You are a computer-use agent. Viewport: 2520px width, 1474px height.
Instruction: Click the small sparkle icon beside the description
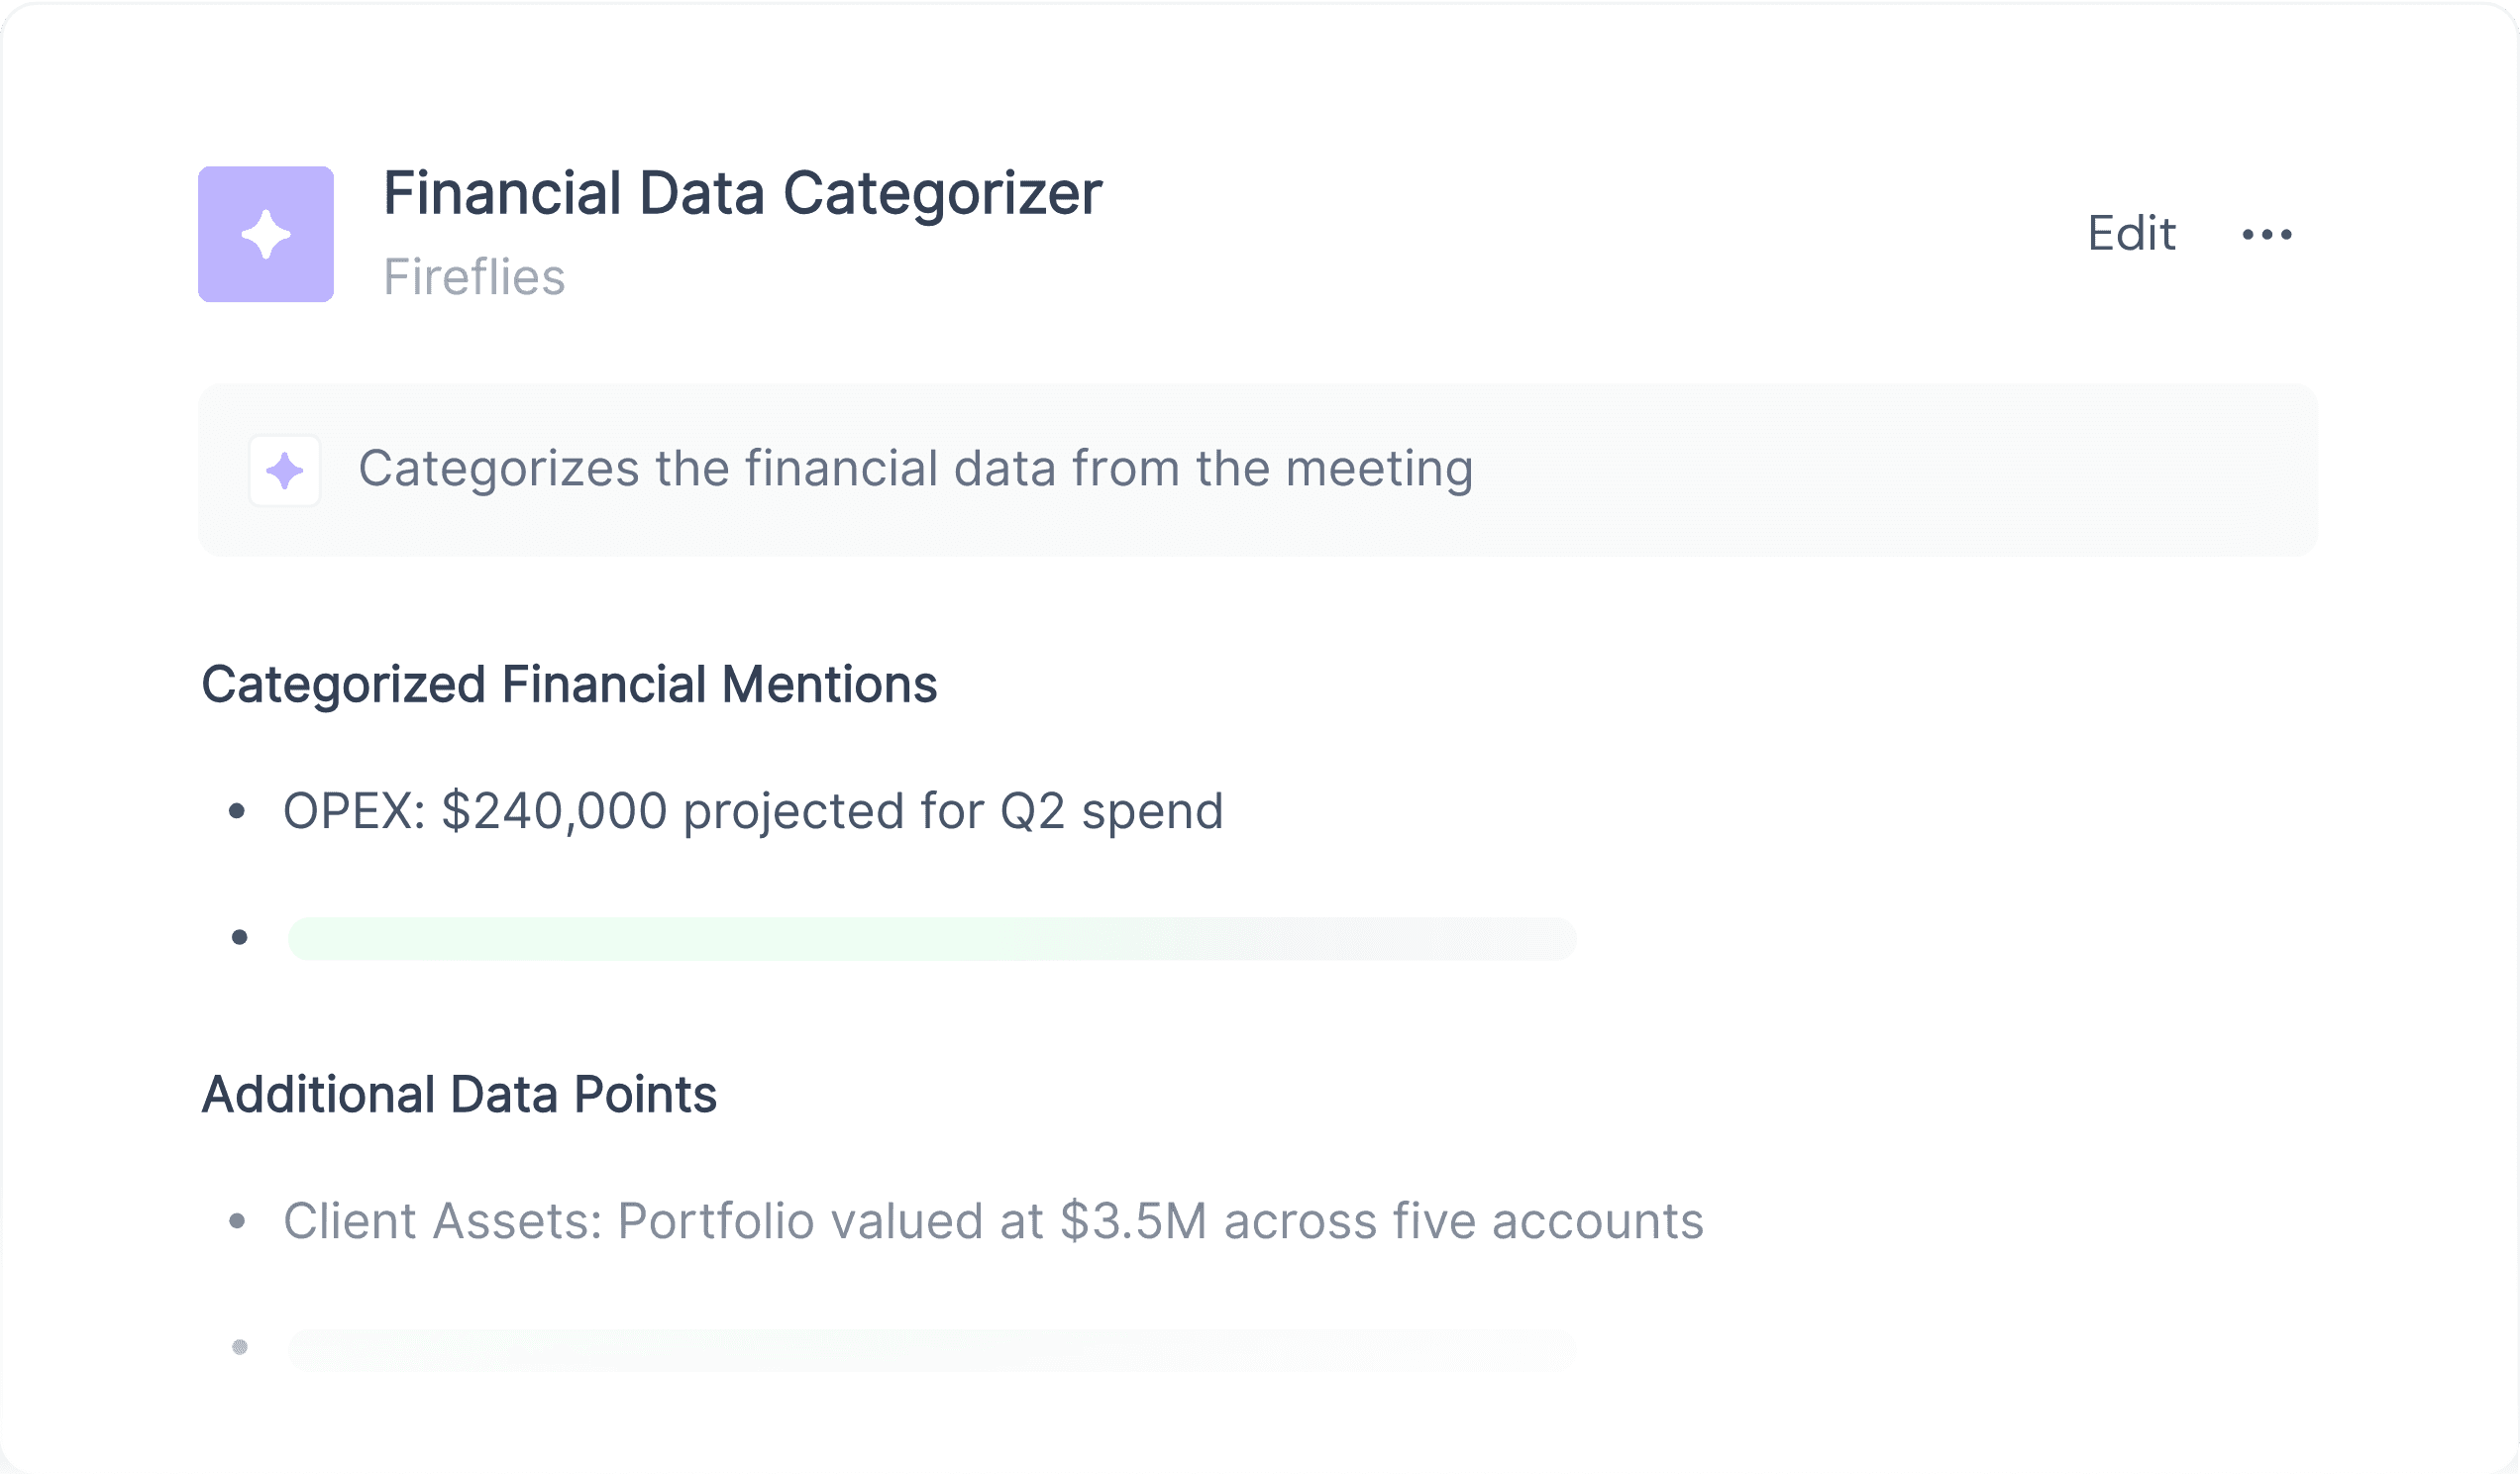285,470
